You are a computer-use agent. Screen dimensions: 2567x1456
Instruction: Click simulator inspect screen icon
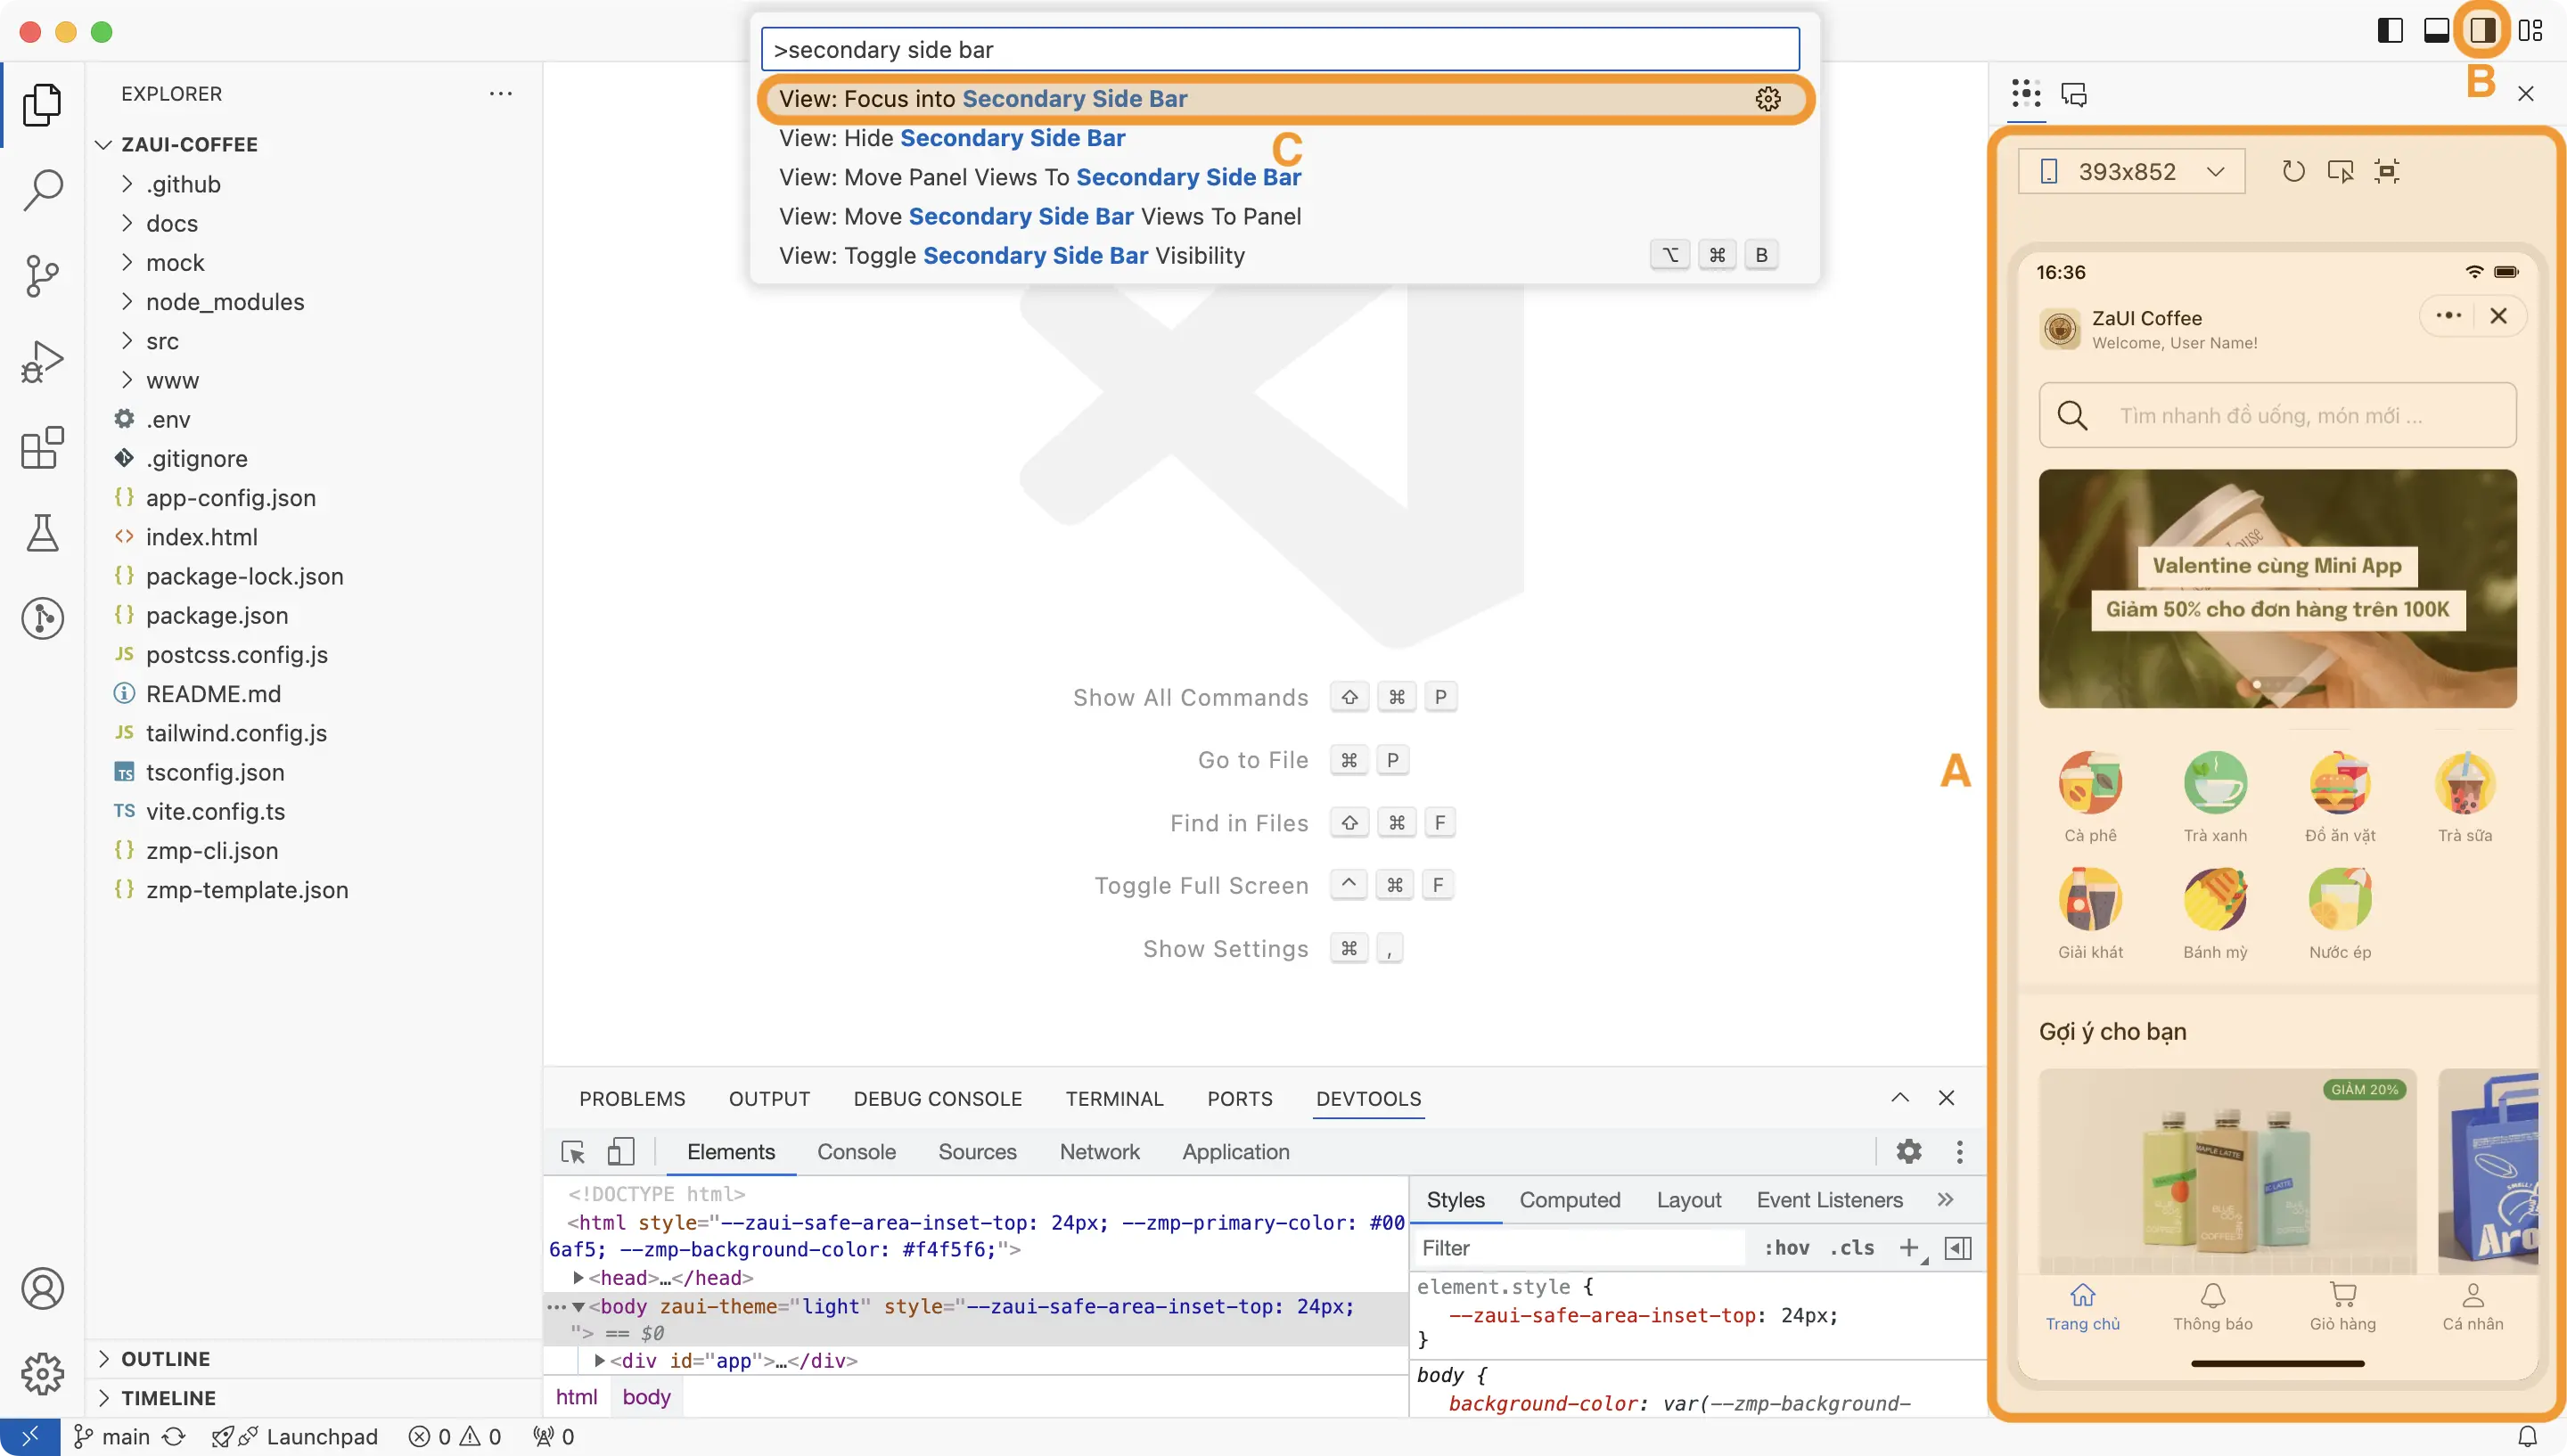pos(2340,171)
